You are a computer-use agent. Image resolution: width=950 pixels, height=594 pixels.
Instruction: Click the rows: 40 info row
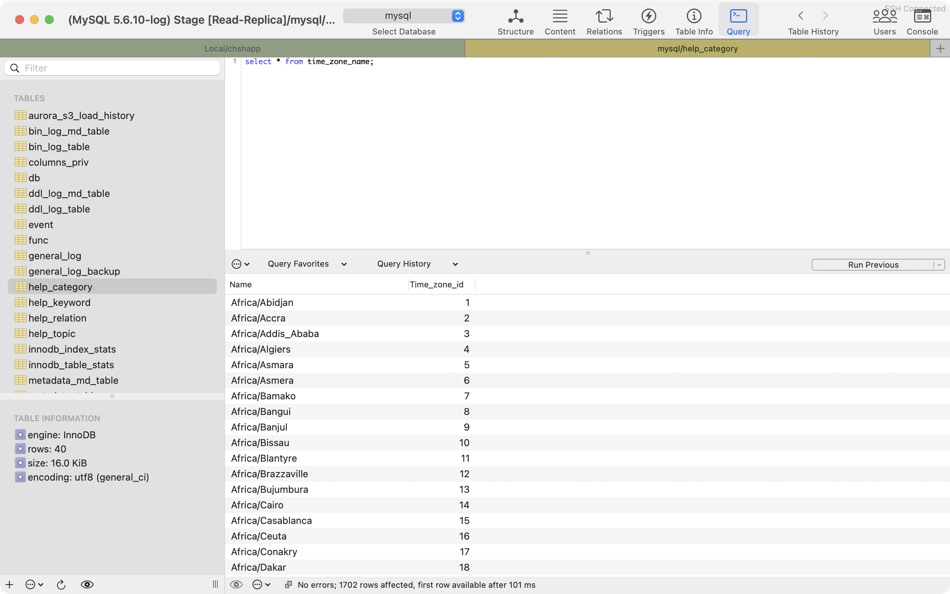(x=41, y=449)
